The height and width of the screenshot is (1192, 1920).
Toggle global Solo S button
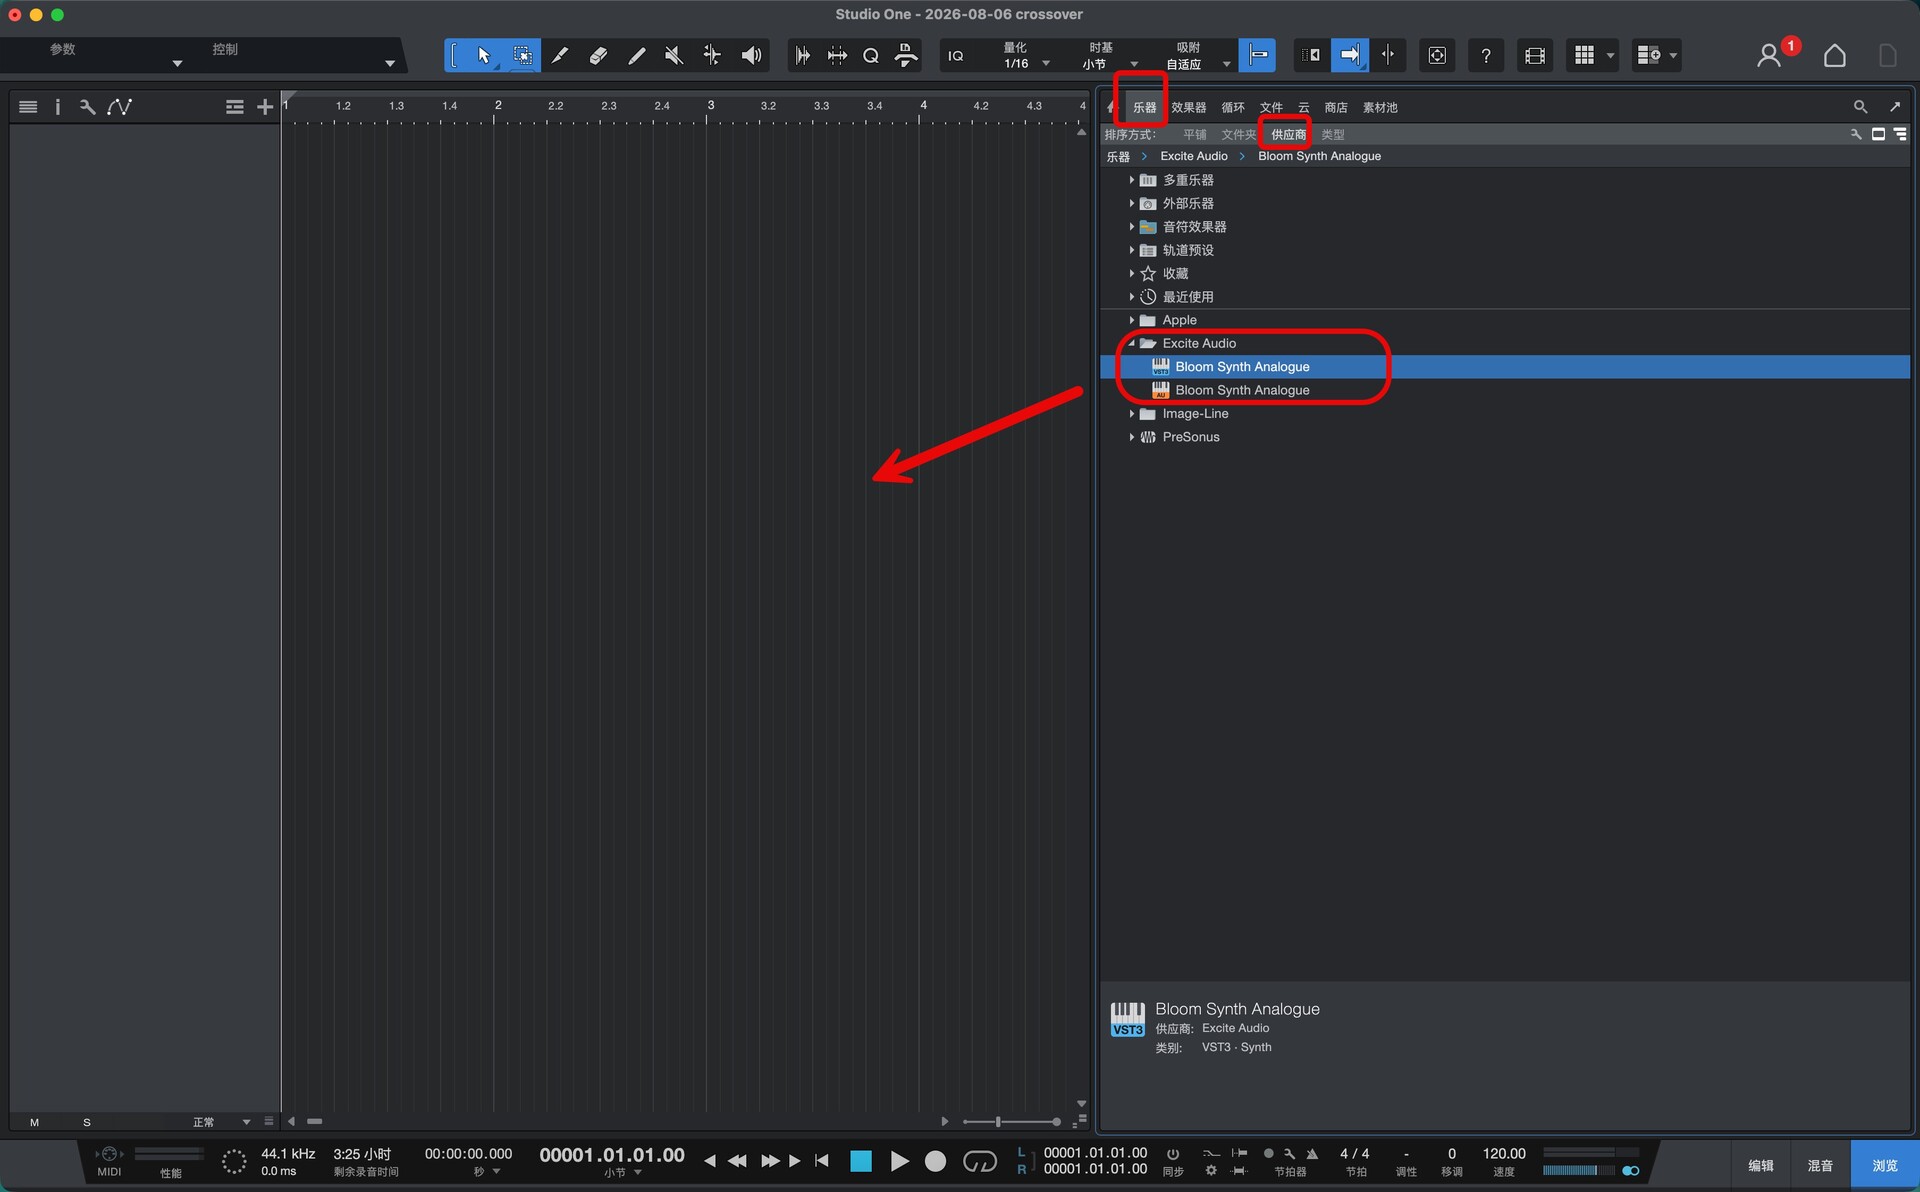(87, 1122)
